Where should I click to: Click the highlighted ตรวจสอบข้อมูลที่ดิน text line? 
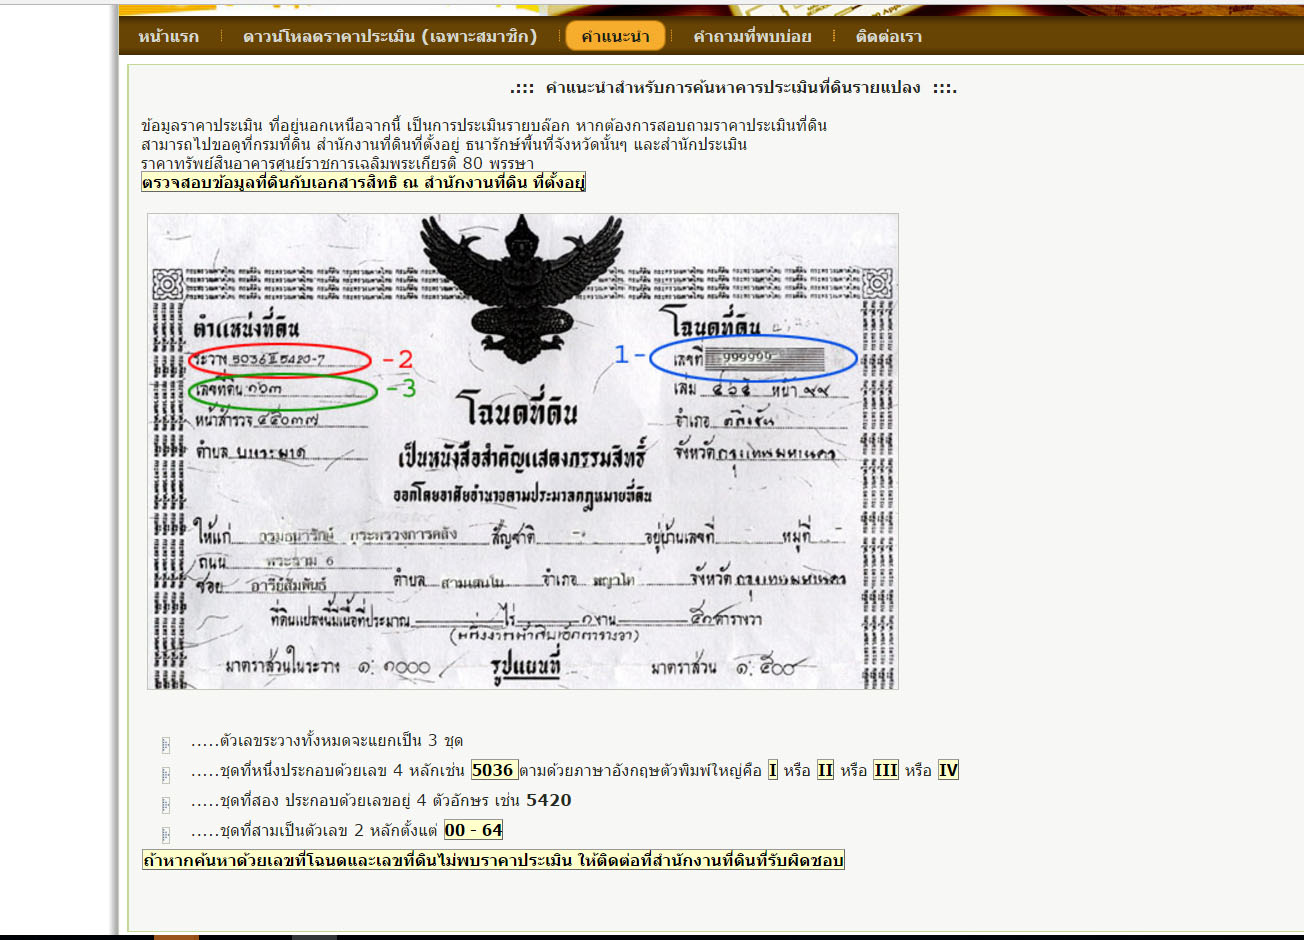tap(363, 183)
